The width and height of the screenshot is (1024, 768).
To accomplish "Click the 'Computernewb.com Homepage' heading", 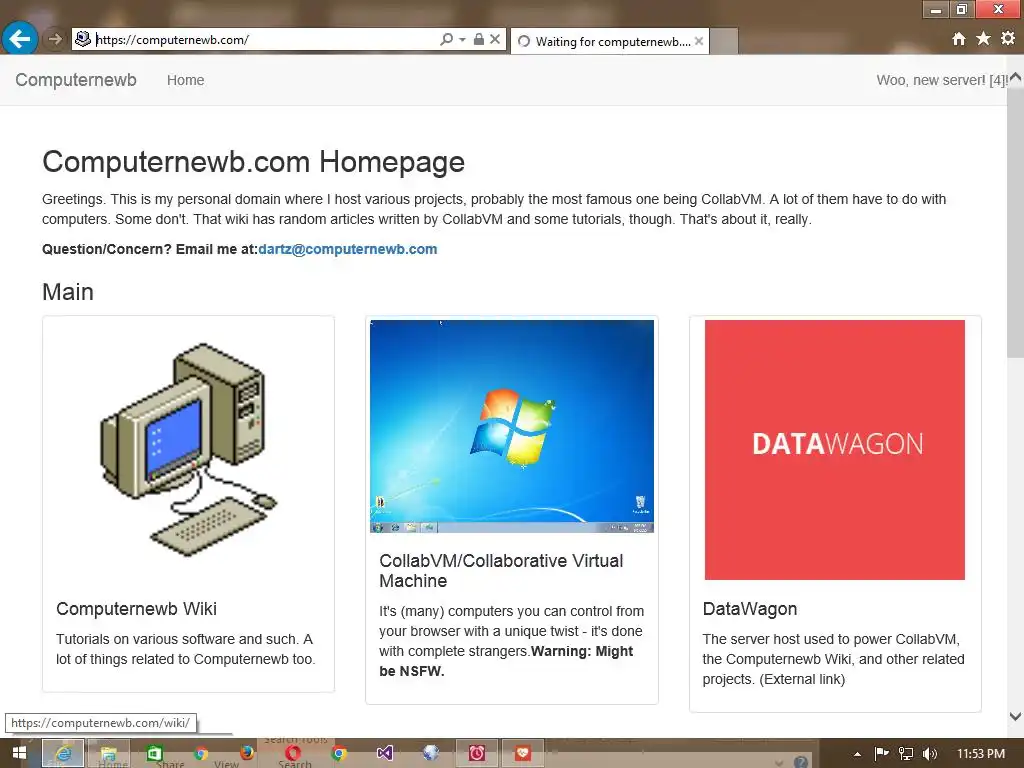I will pos(253,162).
